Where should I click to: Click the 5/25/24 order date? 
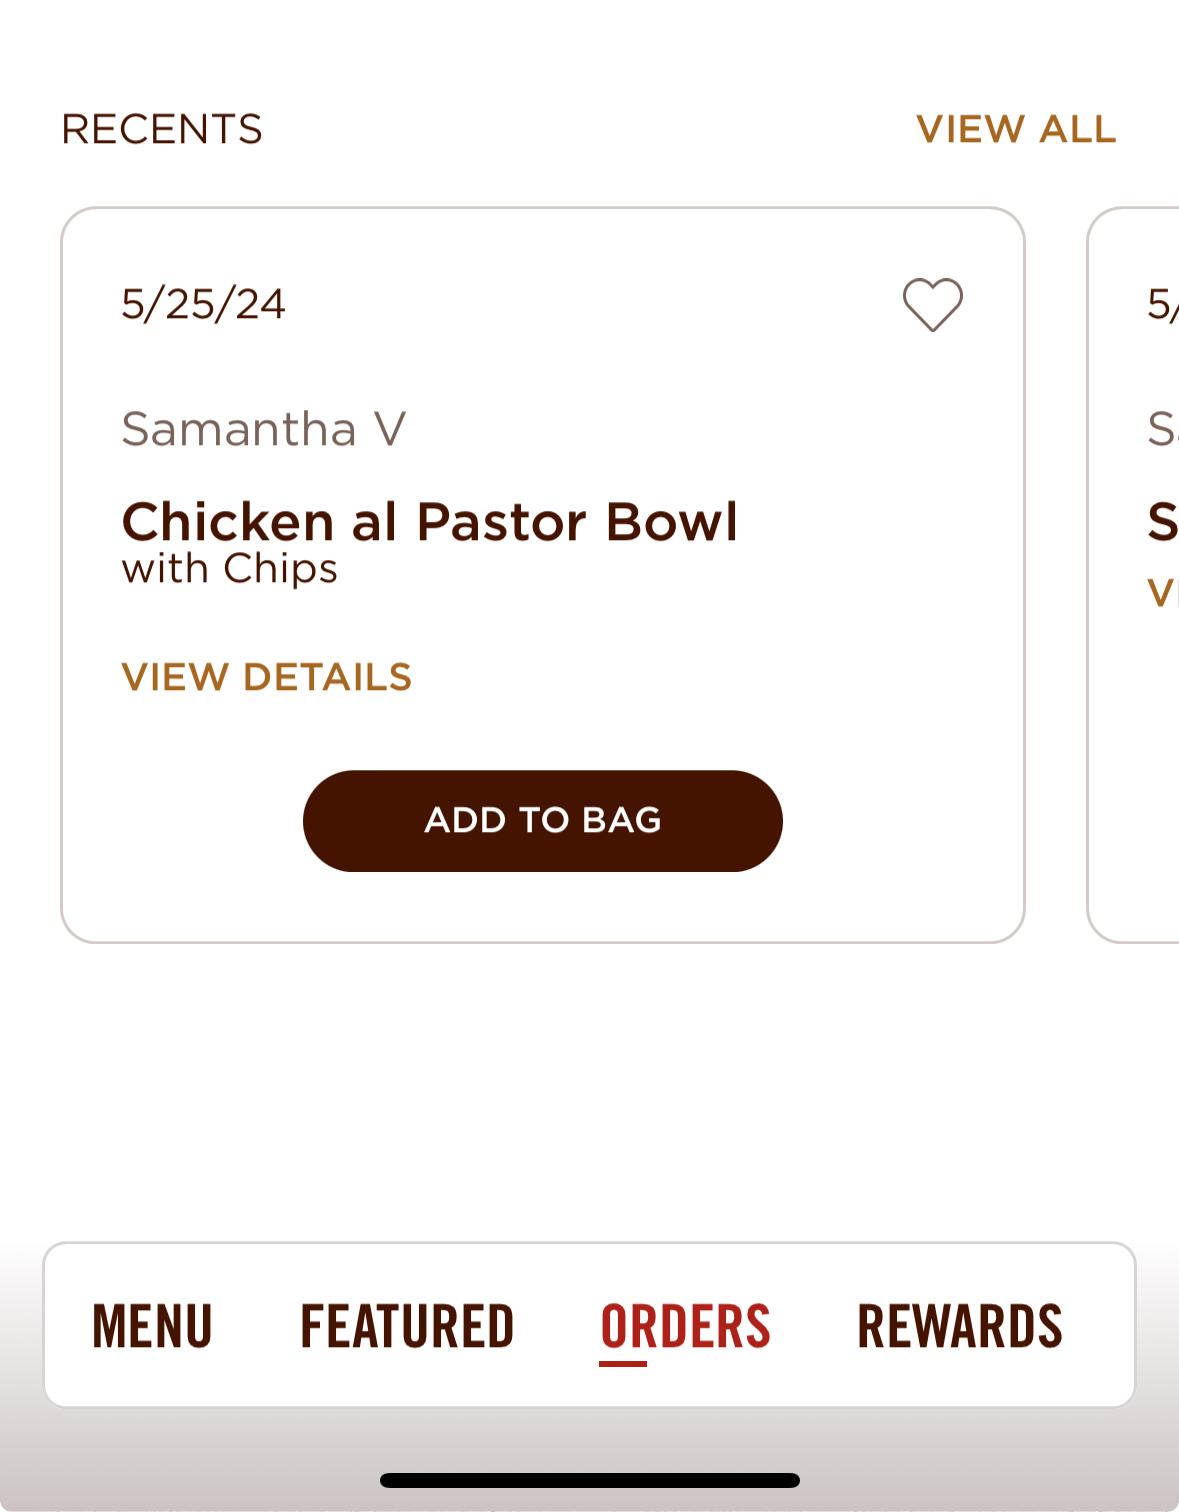pos(203,304)
